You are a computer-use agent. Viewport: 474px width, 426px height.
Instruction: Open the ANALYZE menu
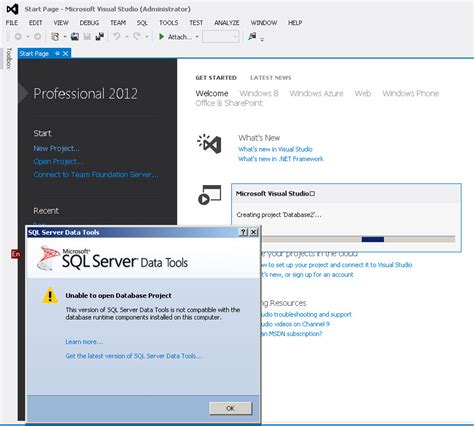(x=227, y=23)
